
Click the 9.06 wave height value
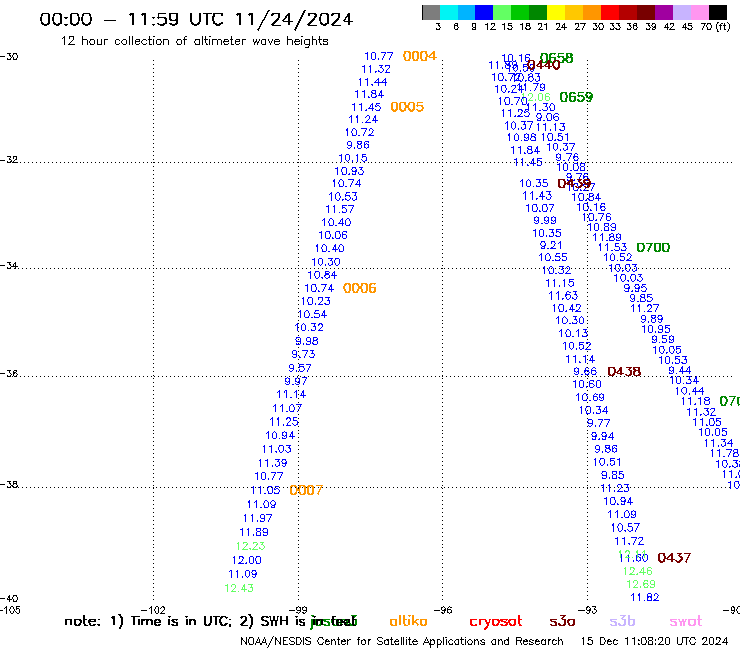click(x=547, y=117)
